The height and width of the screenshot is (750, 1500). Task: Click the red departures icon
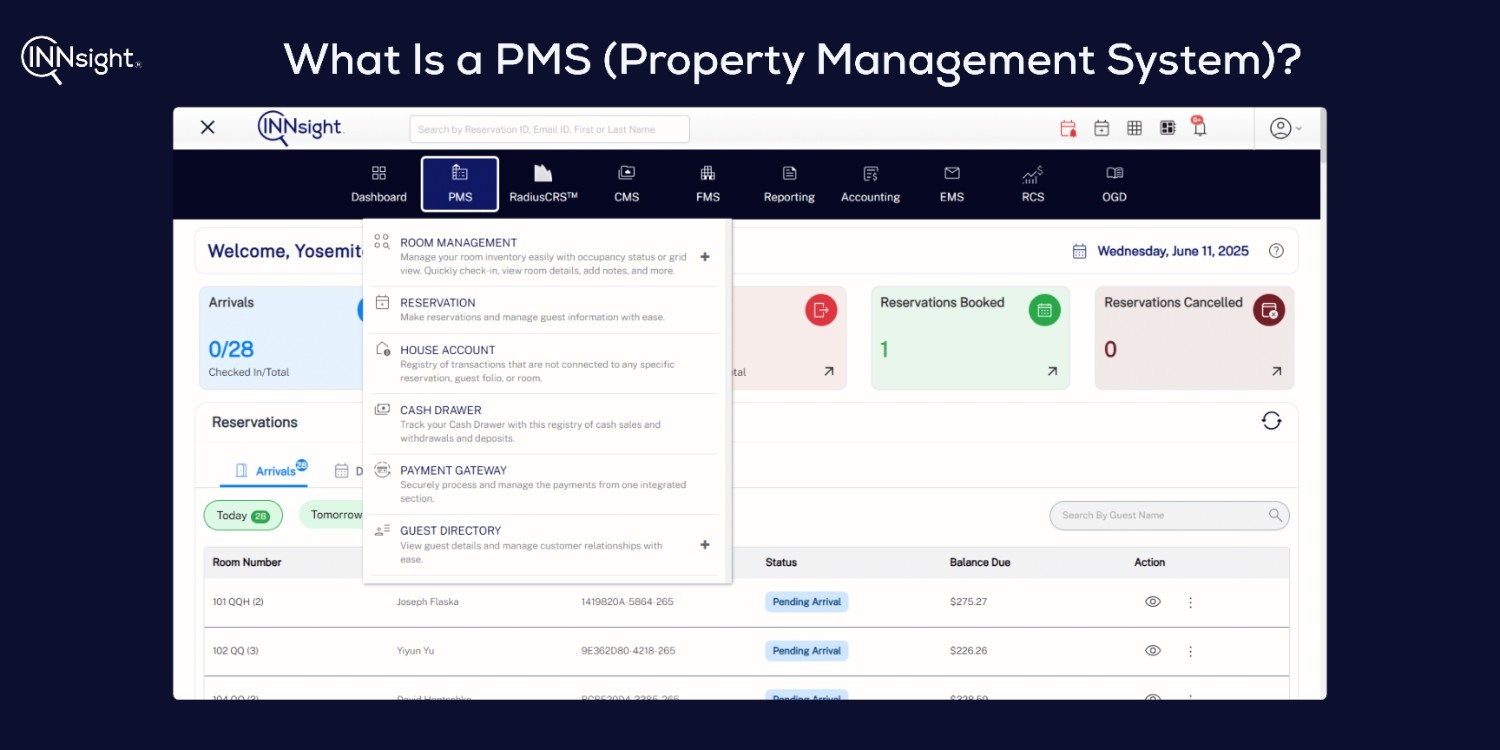(821, 310)
